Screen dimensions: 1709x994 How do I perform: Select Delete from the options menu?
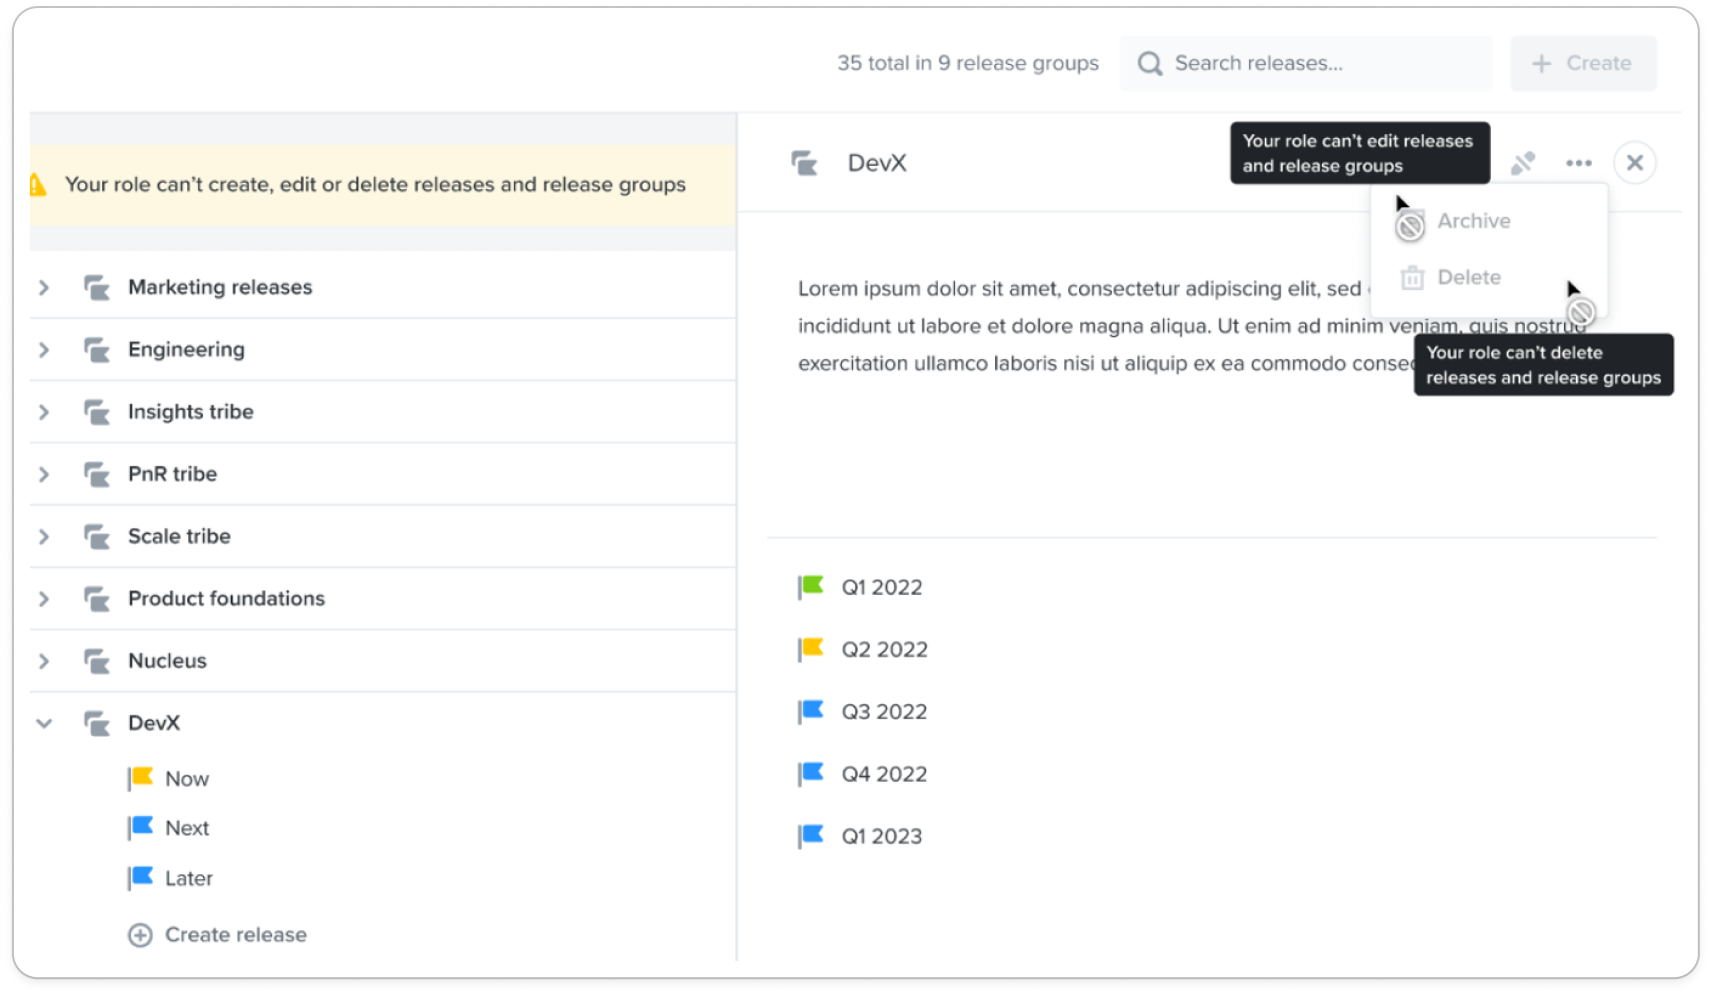tap(1468, 277)
